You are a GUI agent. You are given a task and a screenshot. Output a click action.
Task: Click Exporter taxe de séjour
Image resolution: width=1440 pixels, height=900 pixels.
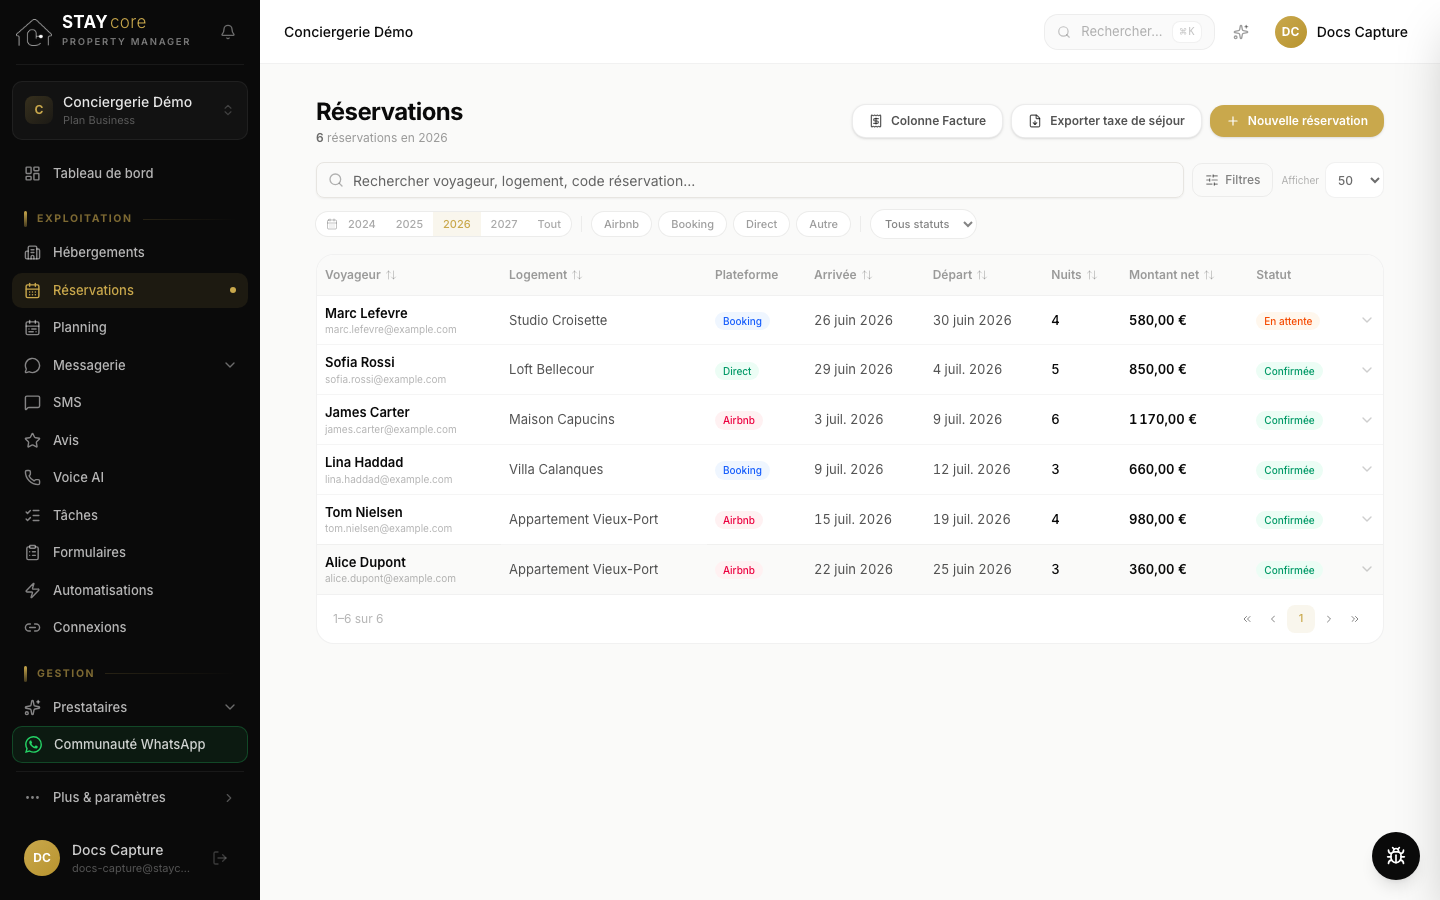(x=1106, y=121)
